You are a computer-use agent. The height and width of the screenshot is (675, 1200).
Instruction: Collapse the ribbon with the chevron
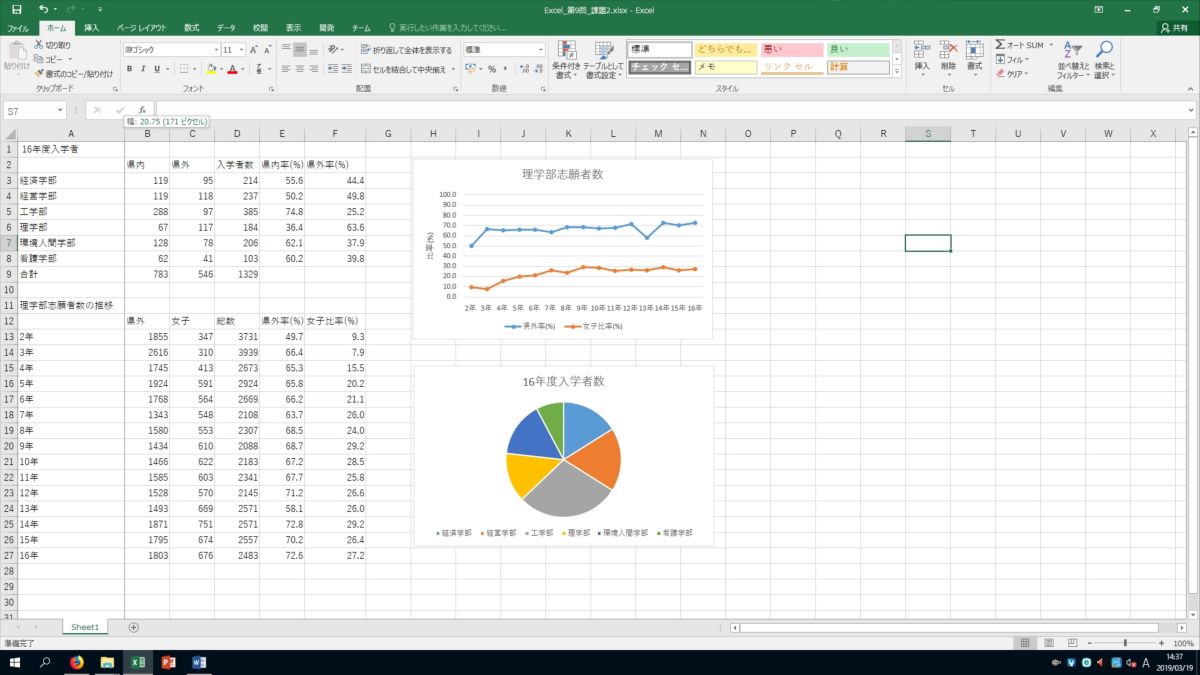(1190, 89)
